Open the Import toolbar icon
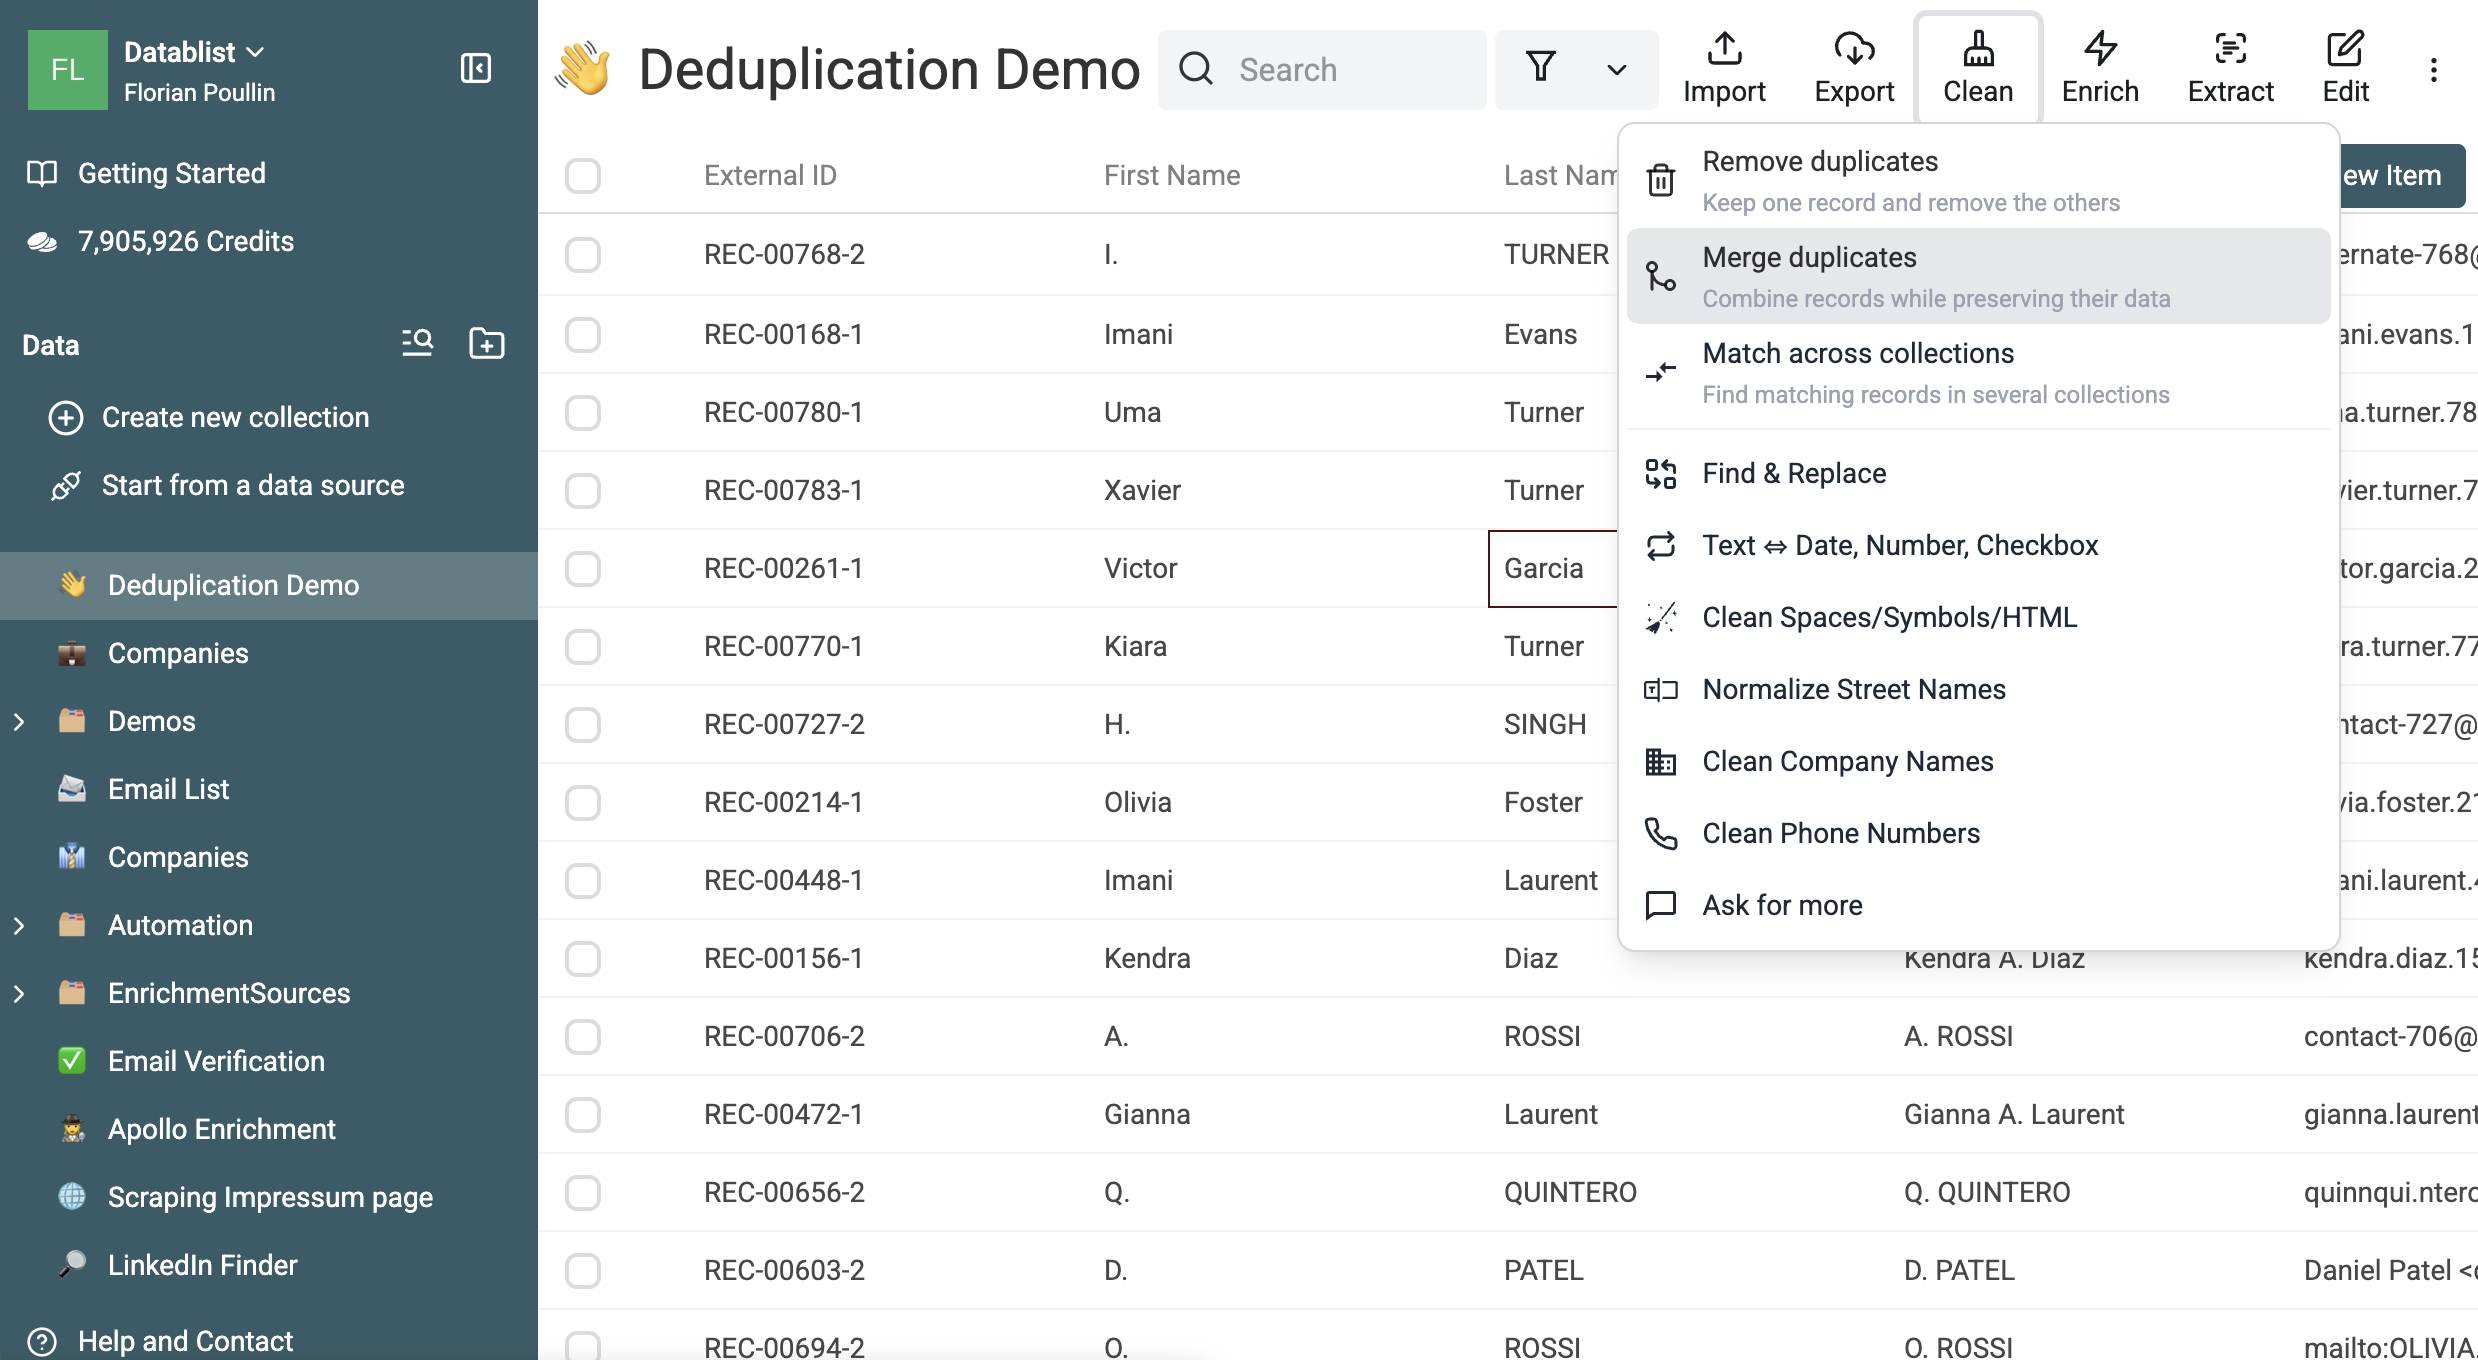The height and width of the screenshot is (1360, 2478). point(1724,49)
